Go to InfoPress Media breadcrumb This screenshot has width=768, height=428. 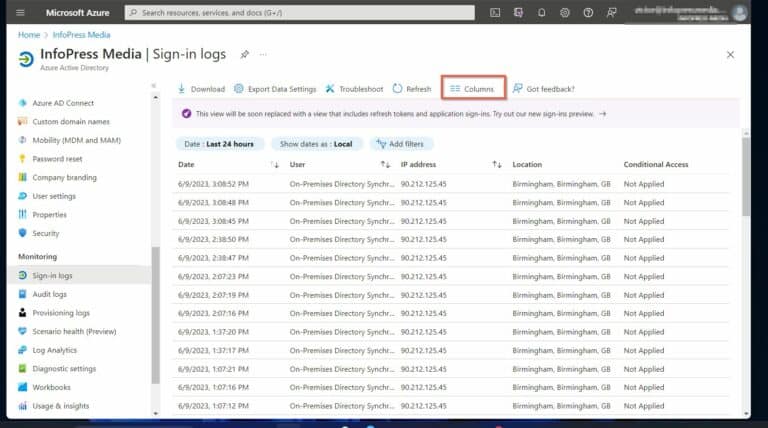click(x=81, y=35)
